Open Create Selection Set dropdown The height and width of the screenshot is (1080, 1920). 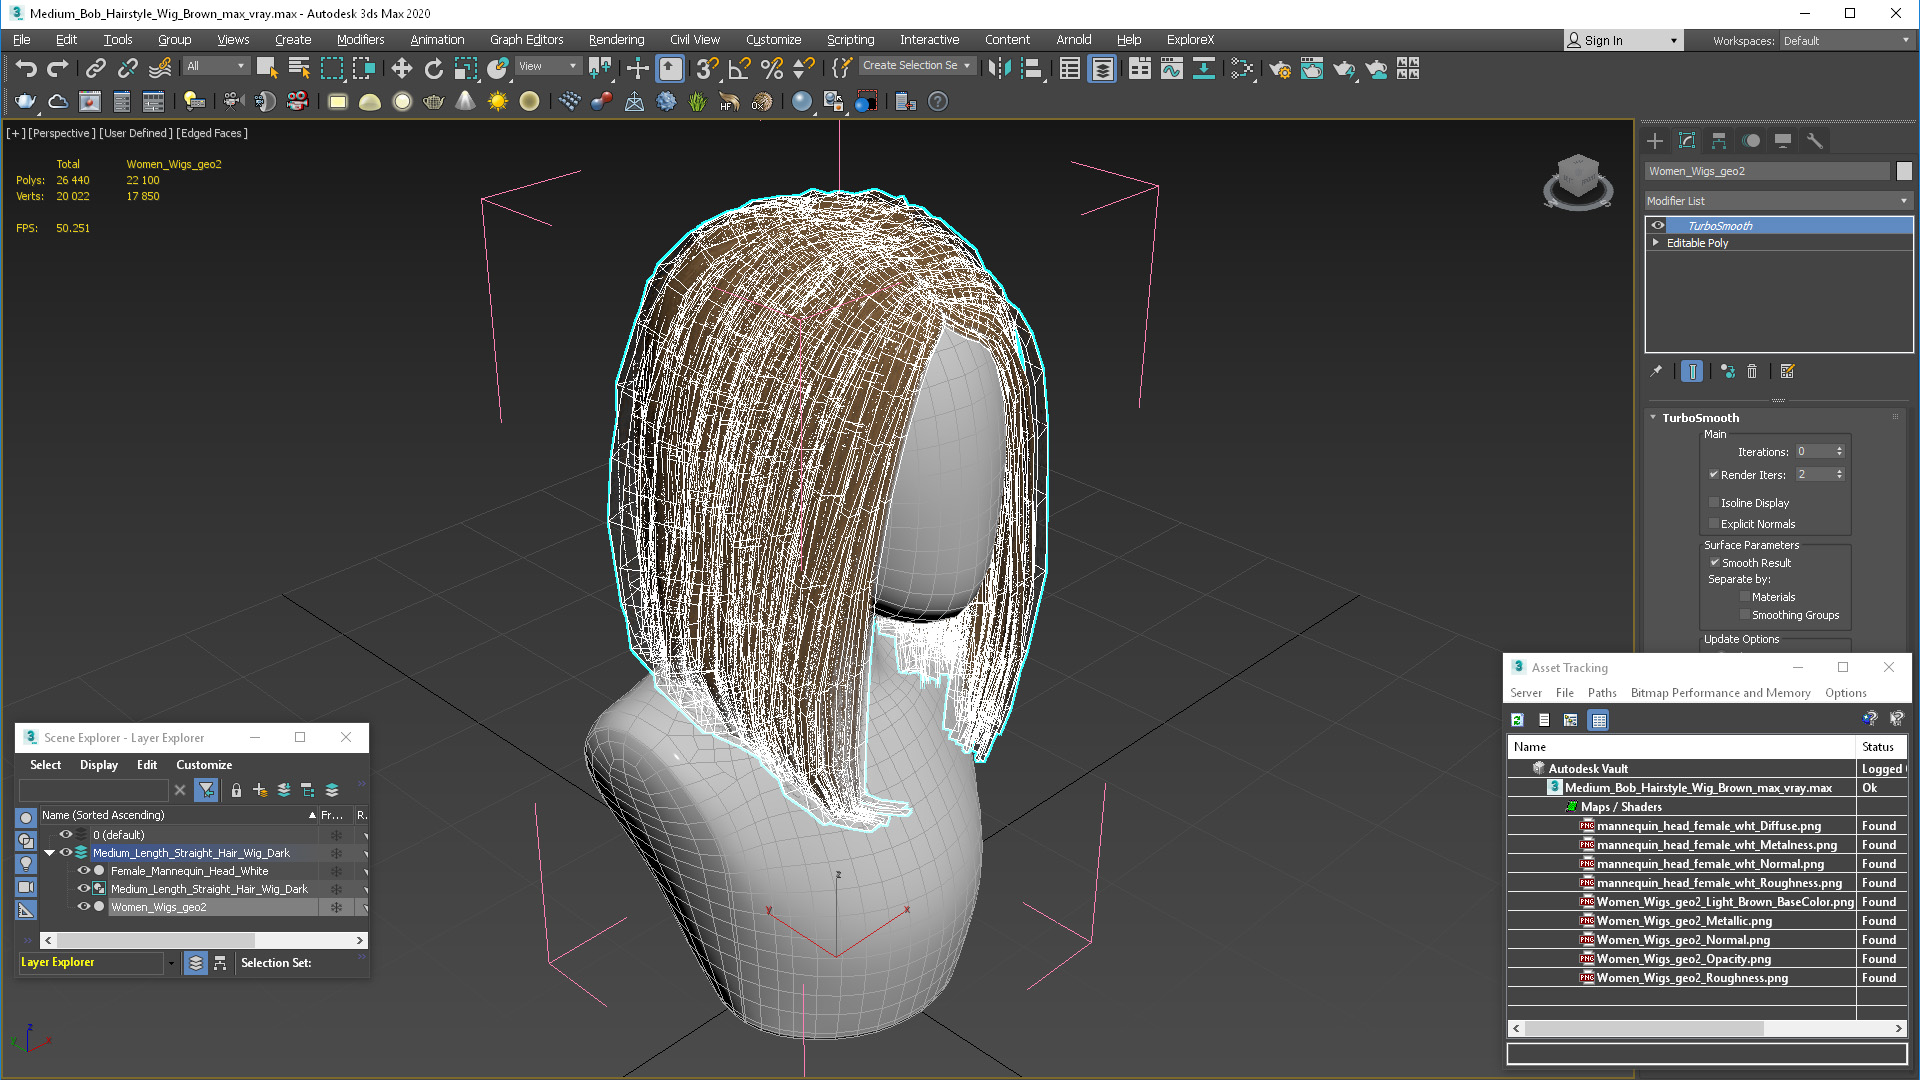pyautogui.click(x=917, y=65)
